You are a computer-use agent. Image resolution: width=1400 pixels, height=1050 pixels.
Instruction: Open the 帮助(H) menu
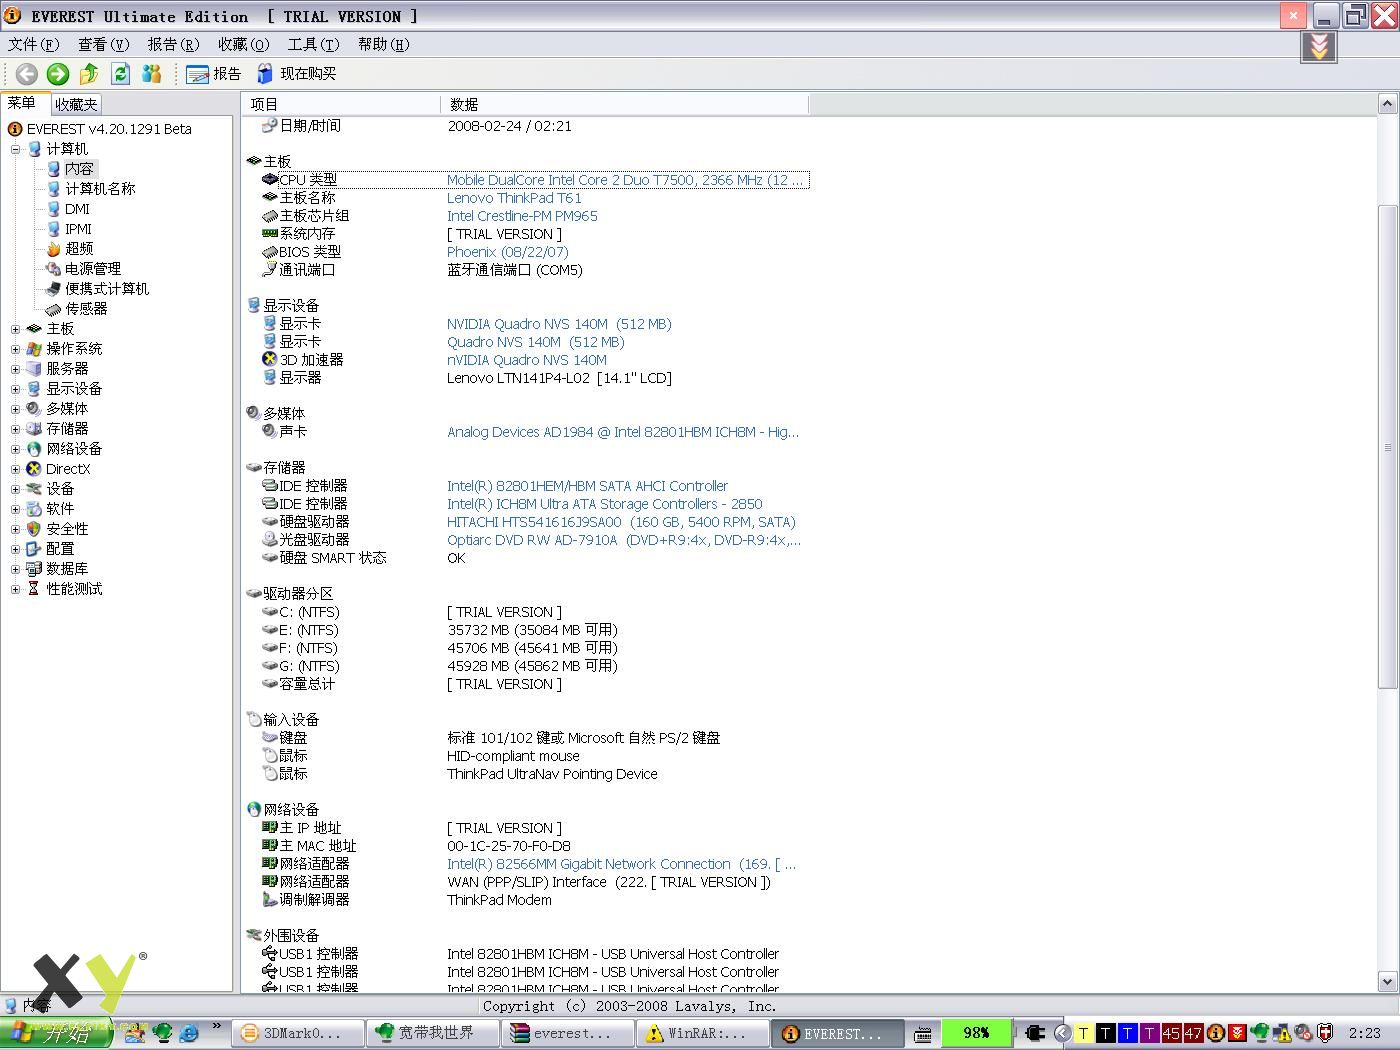tap(383, 44)
